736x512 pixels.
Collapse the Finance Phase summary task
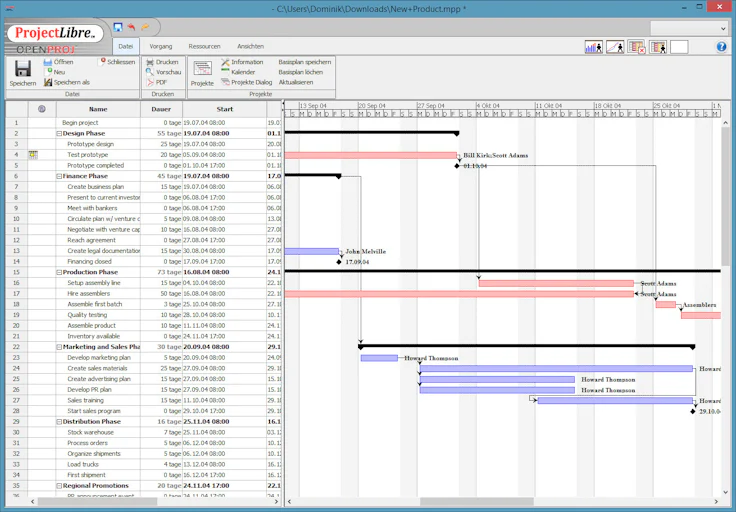tap(59, 176)
